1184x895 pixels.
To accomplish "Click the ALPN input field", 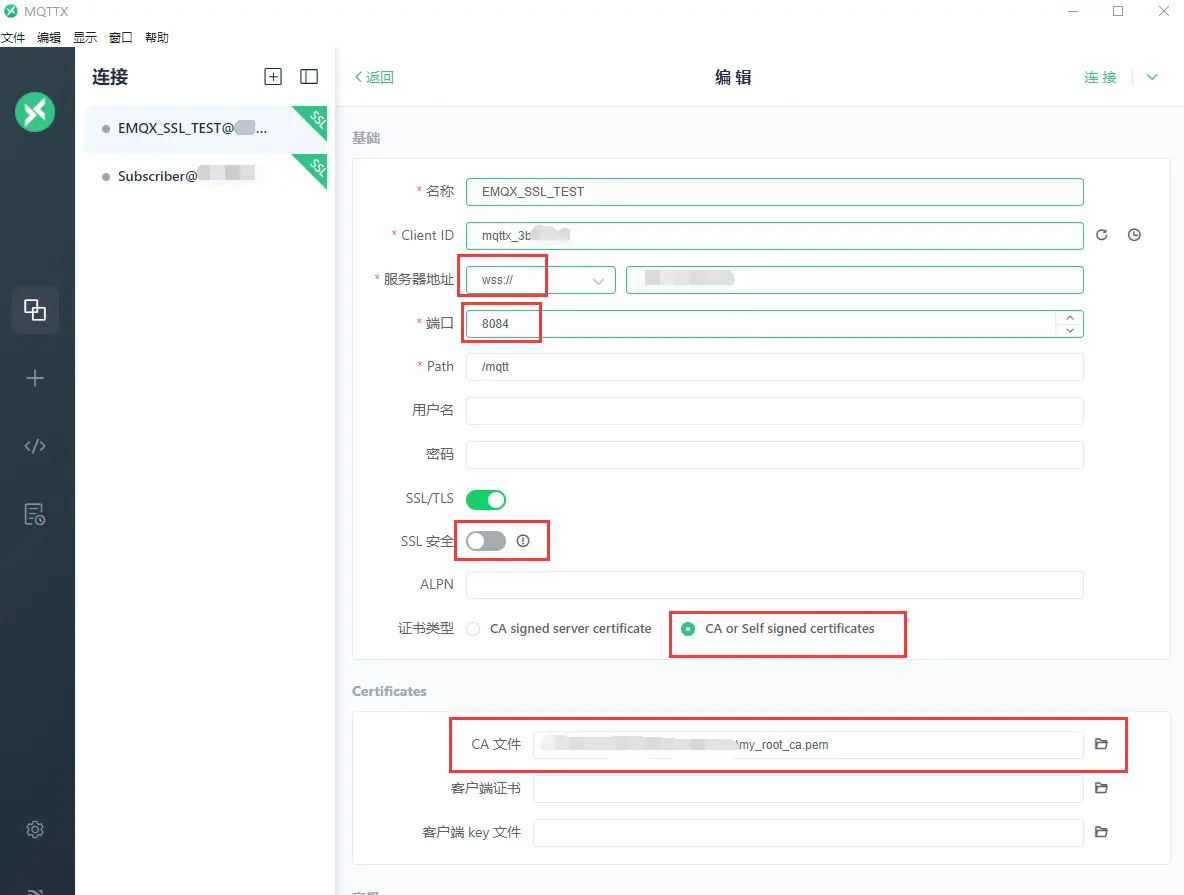I will 775,585.
